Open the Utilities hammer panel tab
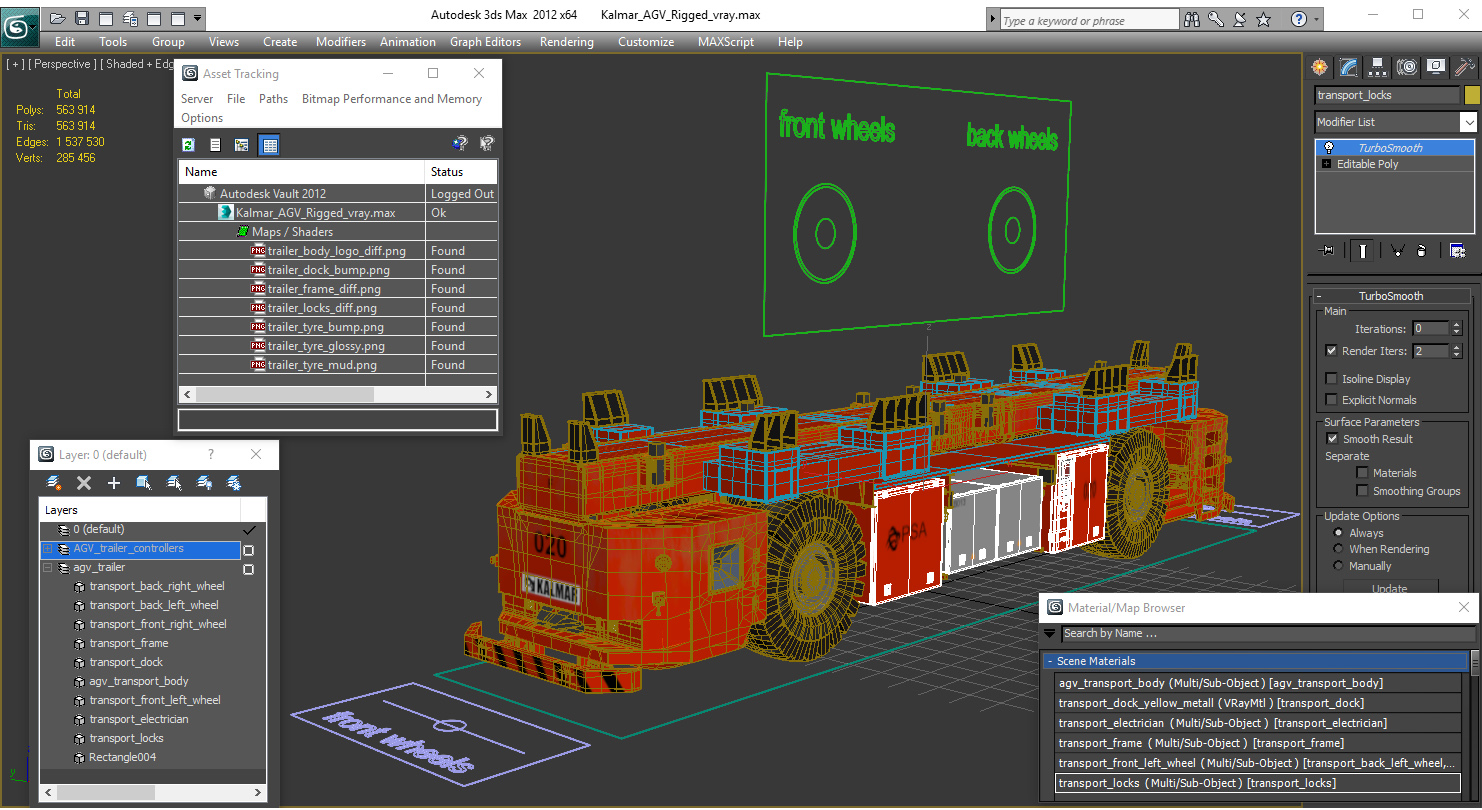1482x810 pixels. coord(1465,67)
